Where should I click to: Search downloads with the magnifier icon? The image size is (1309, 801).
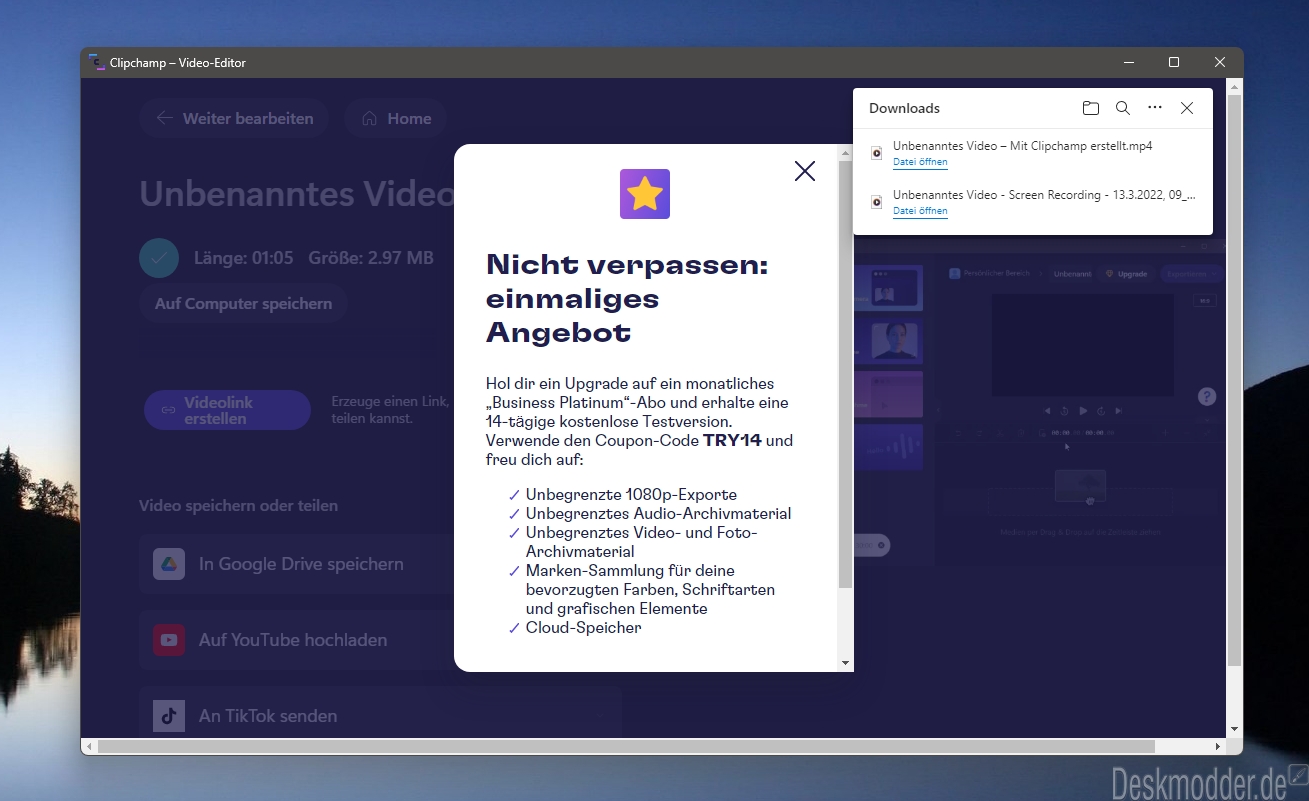pyautogui.click(x=1123, y=108)
